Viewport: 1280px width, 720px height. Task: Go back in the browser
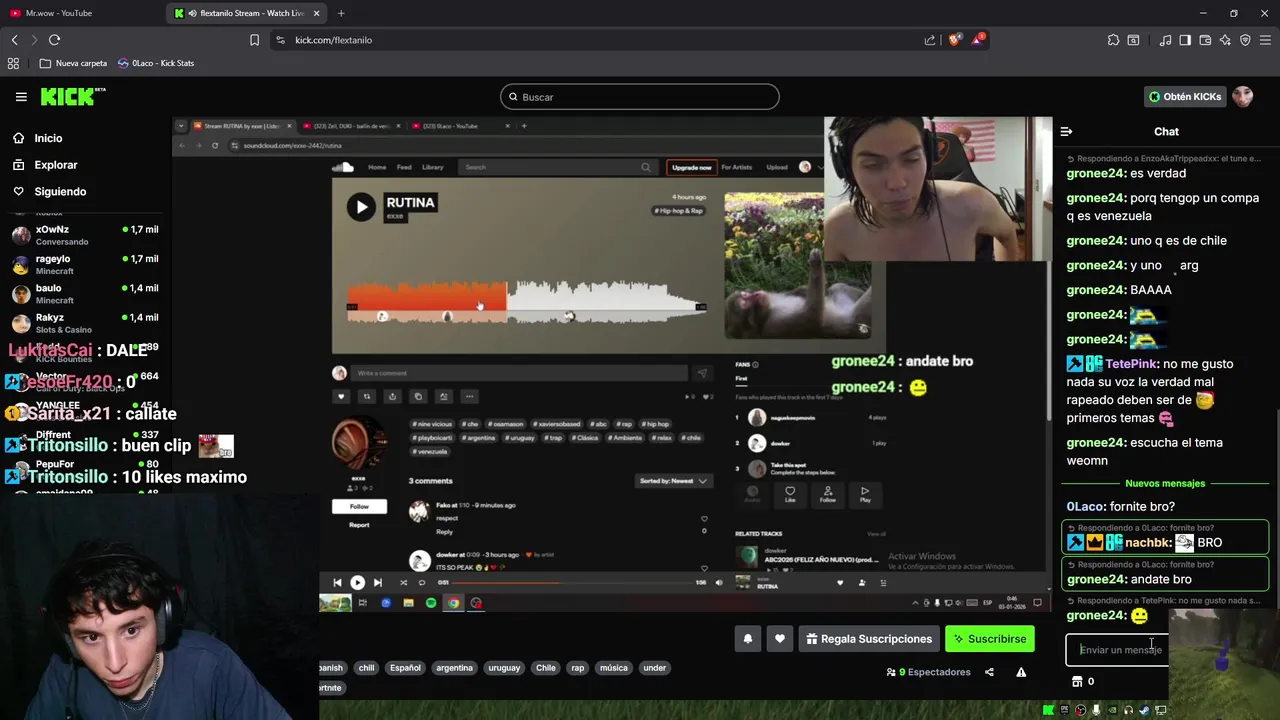pyautogui.click(x=14, y=40)
